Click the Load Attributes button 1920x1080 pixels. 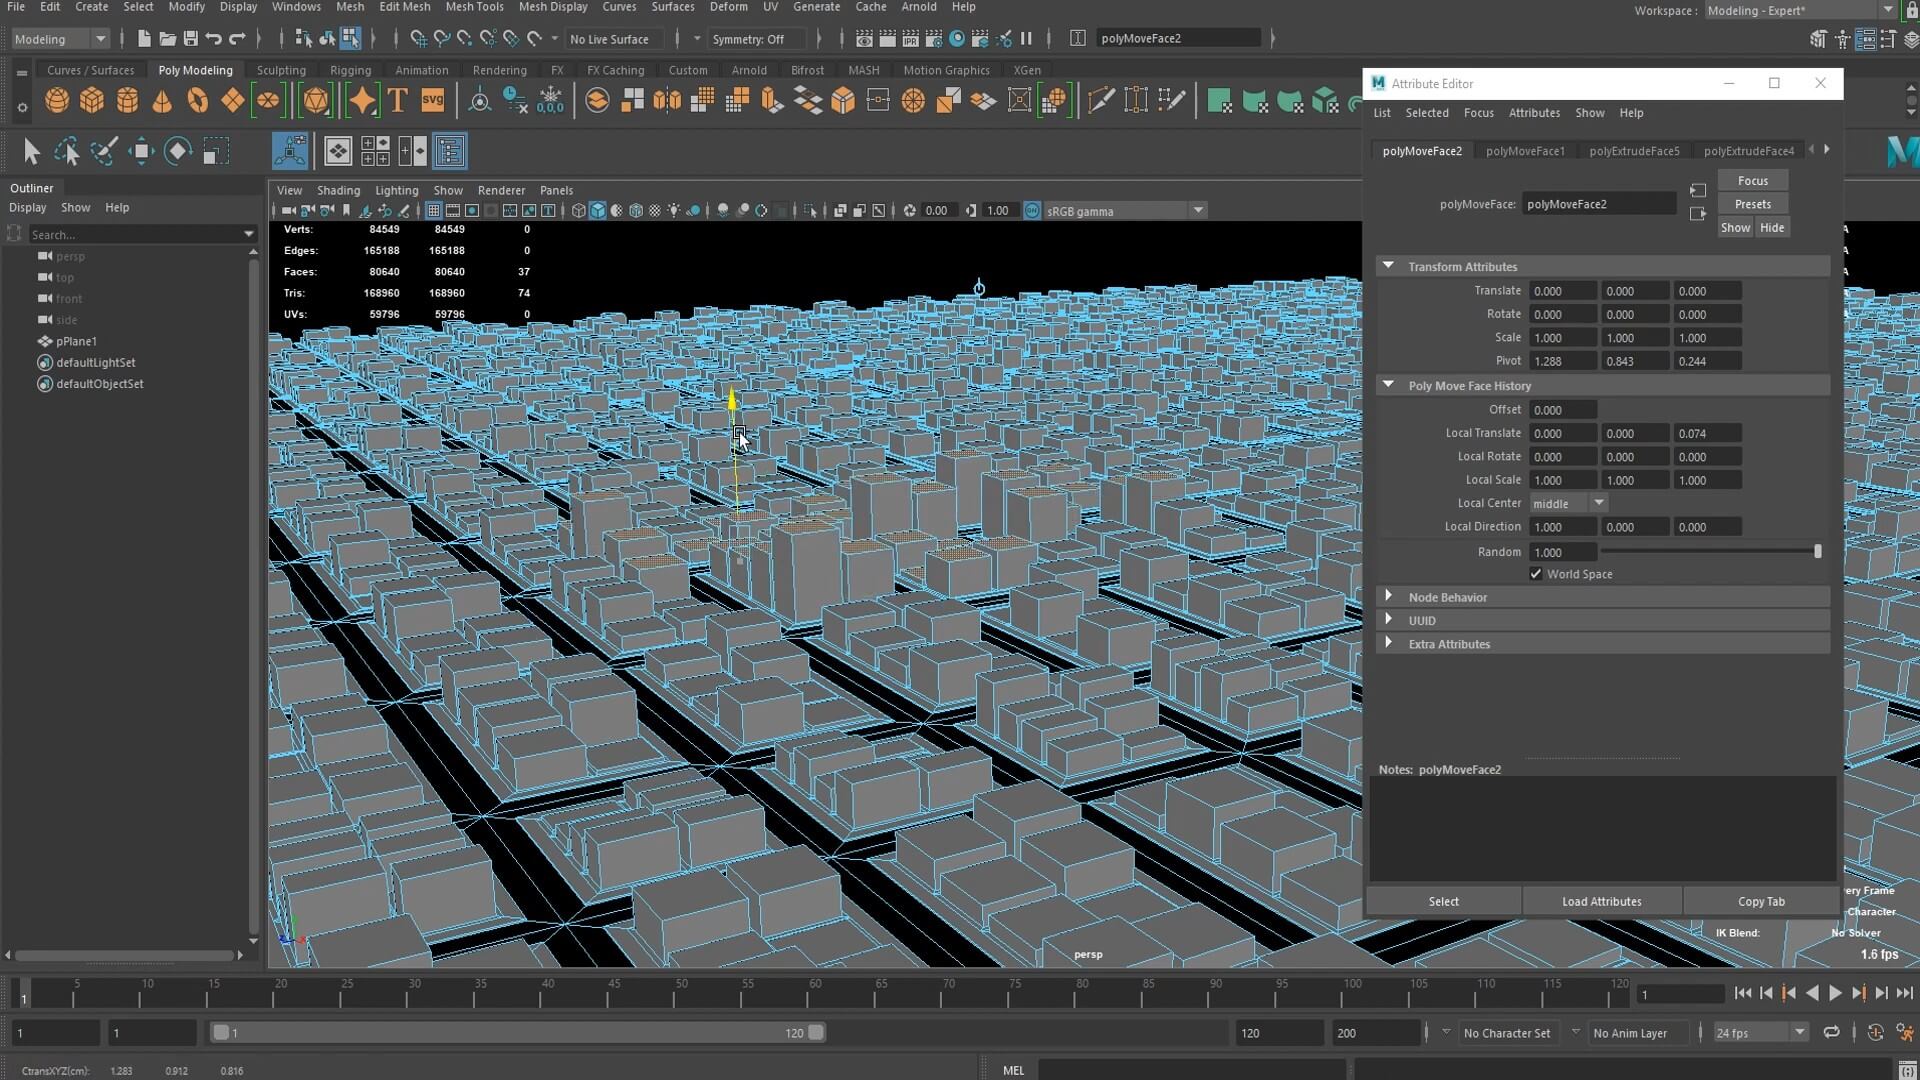point(1601,901)
